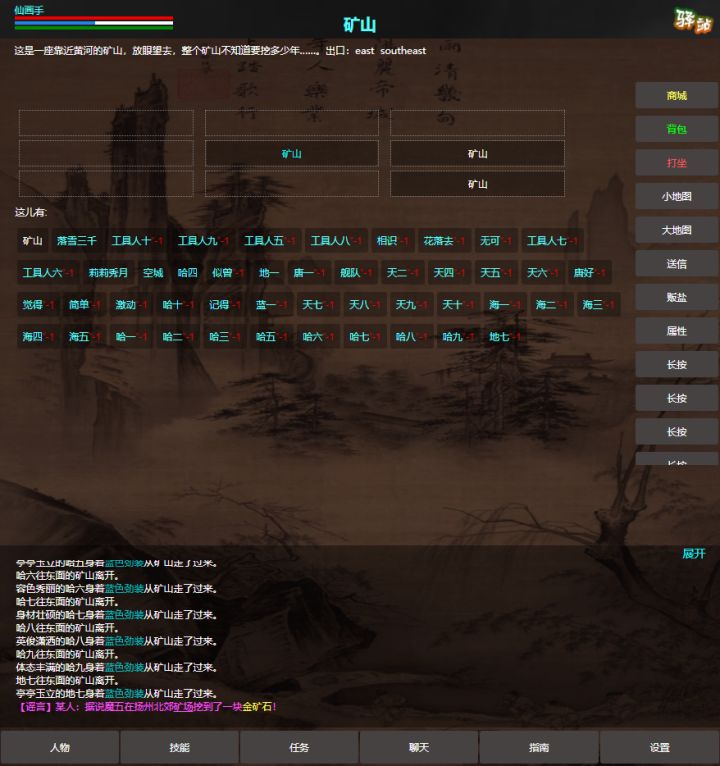Image resolution: width=720 pixels, height=766 pixels.
Task: Select 哈八 in the room list
Action: [x=411, y=337]
